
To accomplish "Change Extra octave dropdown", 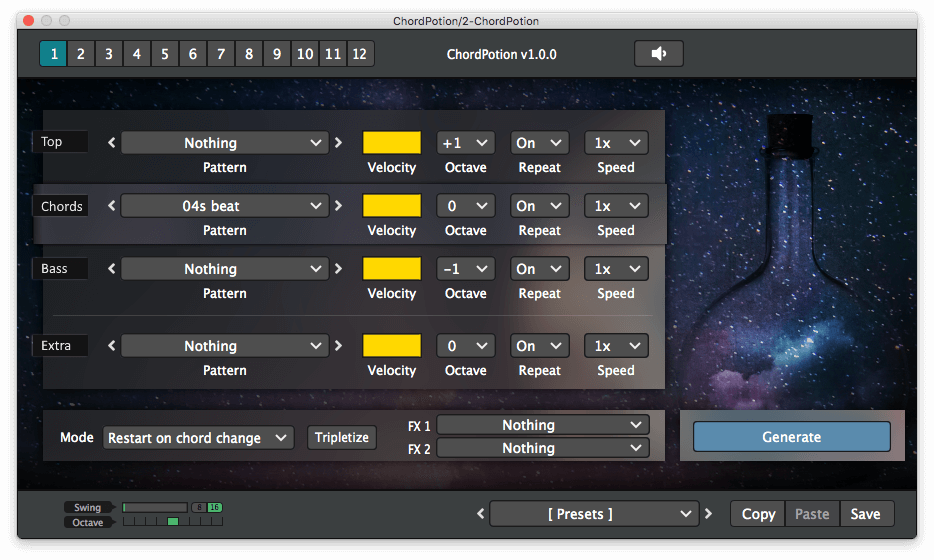I will tap(465, 346).
